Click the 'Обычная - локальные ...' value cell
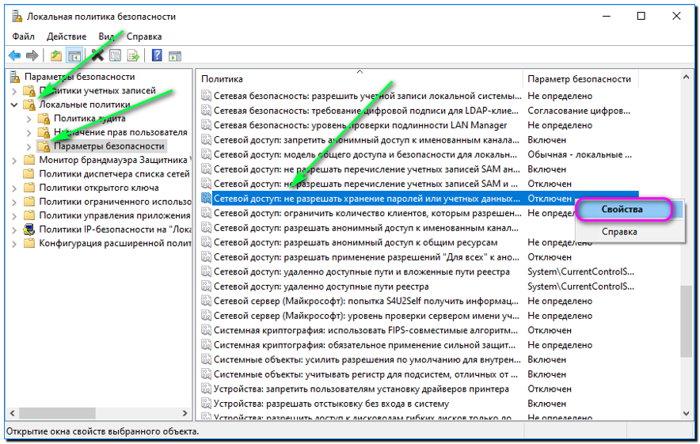 coord(579,155)
